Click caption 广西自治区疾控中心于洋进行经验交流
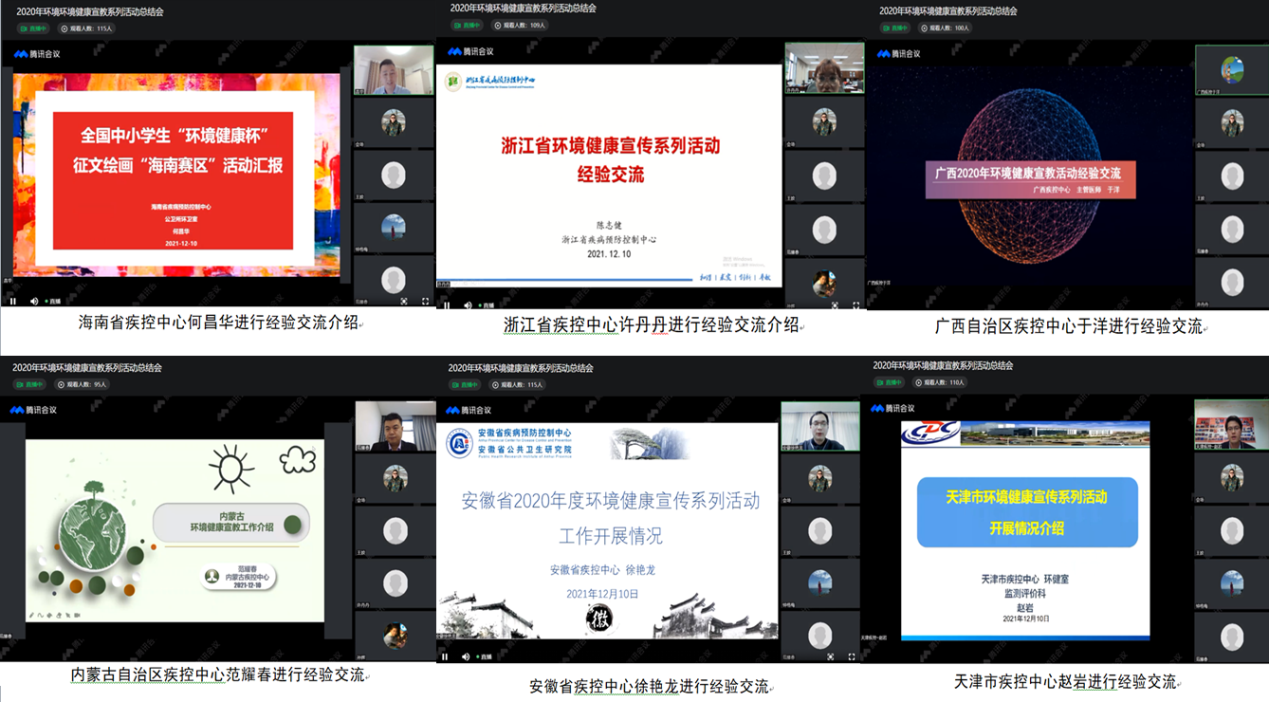Screen dimensions: 1269x702 coord(1069,326)
